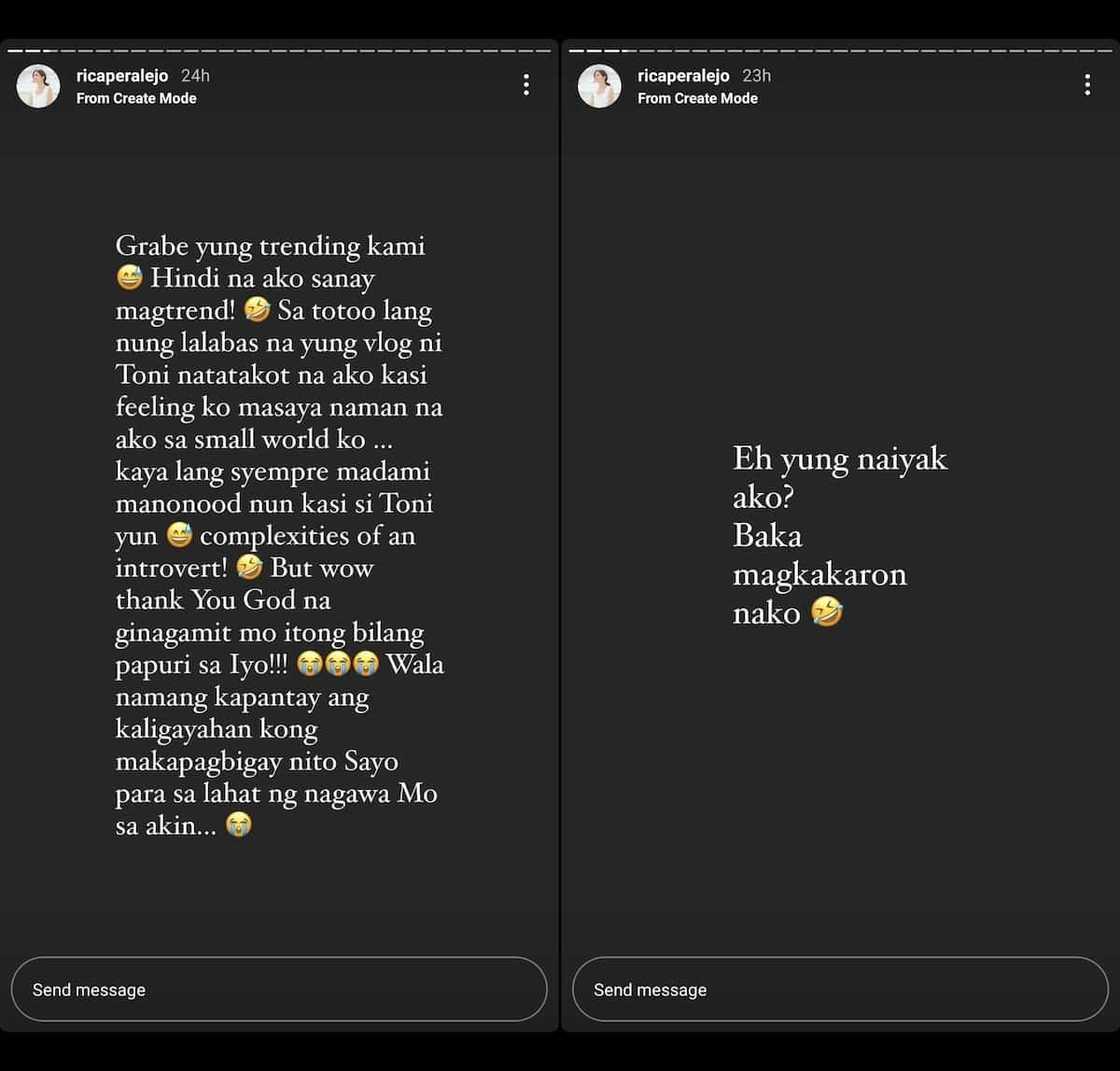Tap the progress bar on the 24h story
1120x1071 pixels.
pyautogui.click(x=279, y=51)
